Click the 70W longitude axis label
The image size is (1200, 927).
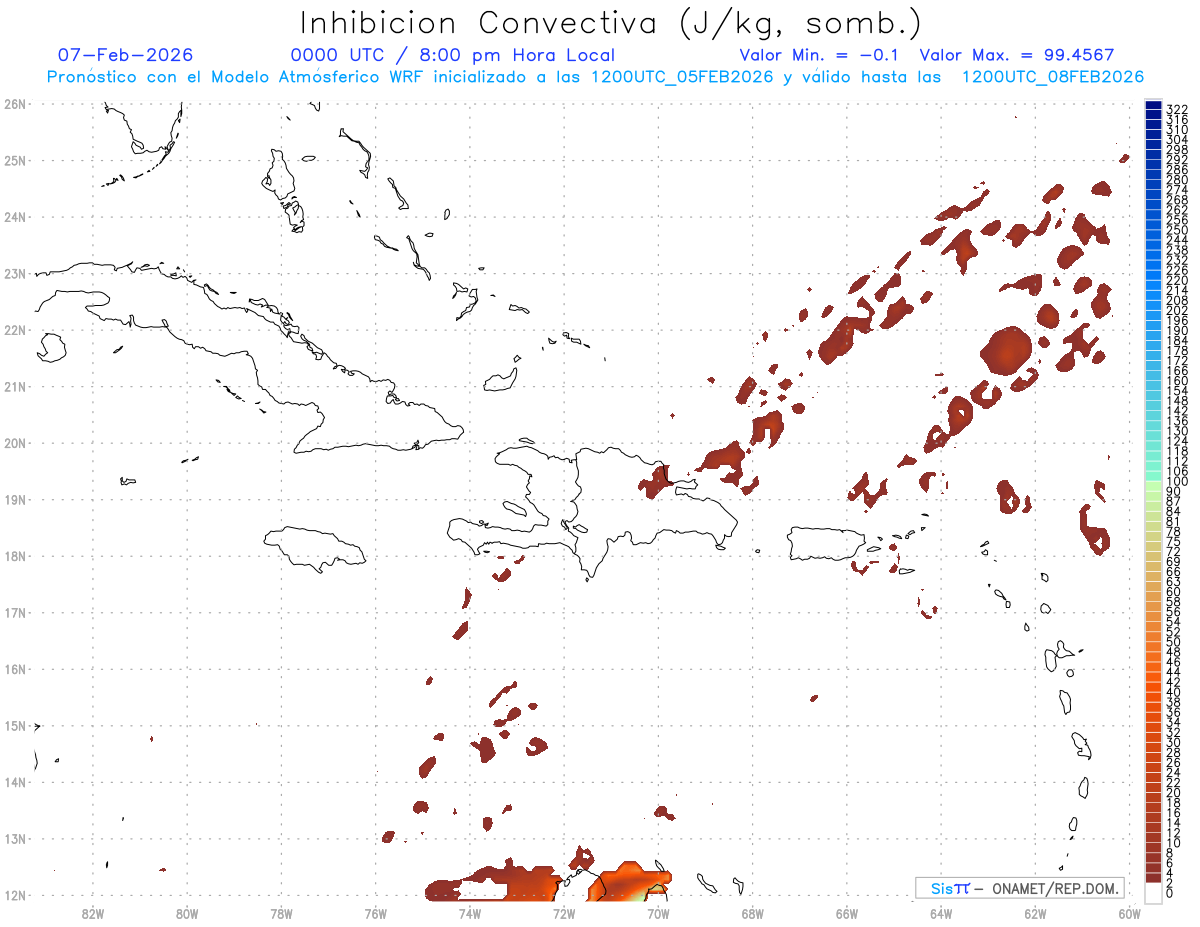[x=658, y=913]
